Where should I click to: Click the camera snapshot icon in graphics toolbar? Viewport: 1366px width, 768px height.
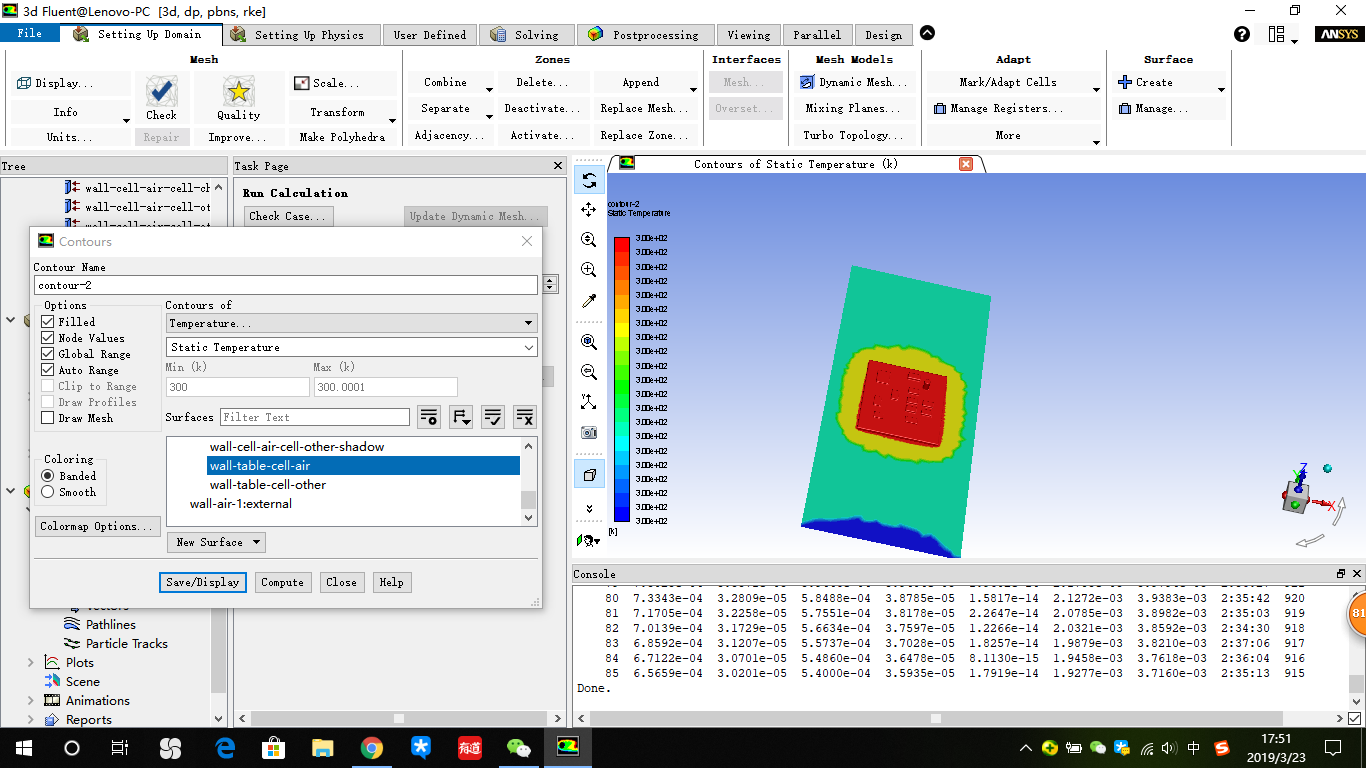coord(588,434)
